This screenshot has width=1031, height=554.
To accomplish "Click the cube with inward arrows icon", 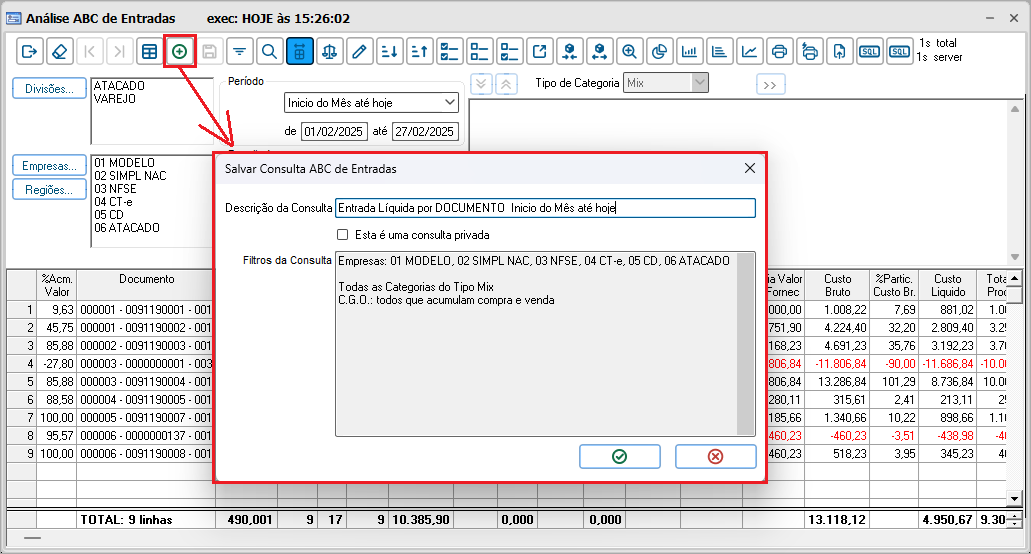I will coord(570,51).
